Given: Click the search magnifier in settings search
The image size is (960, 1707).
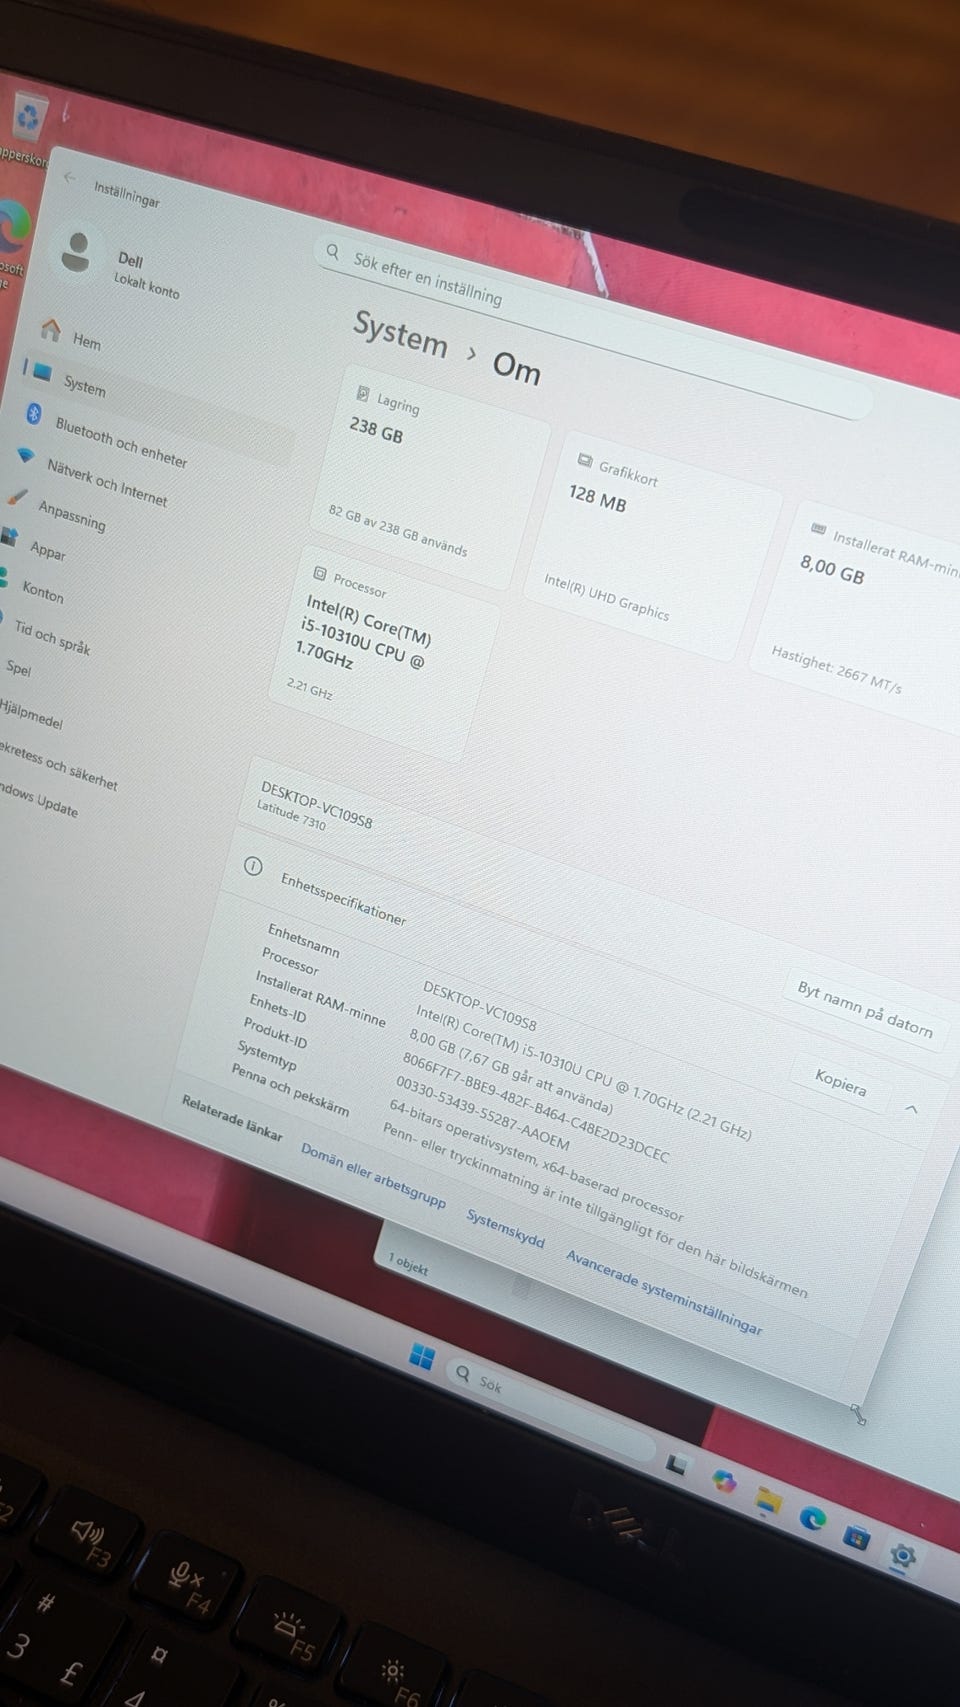Looking at the screenshot, I should coord(333,251).
